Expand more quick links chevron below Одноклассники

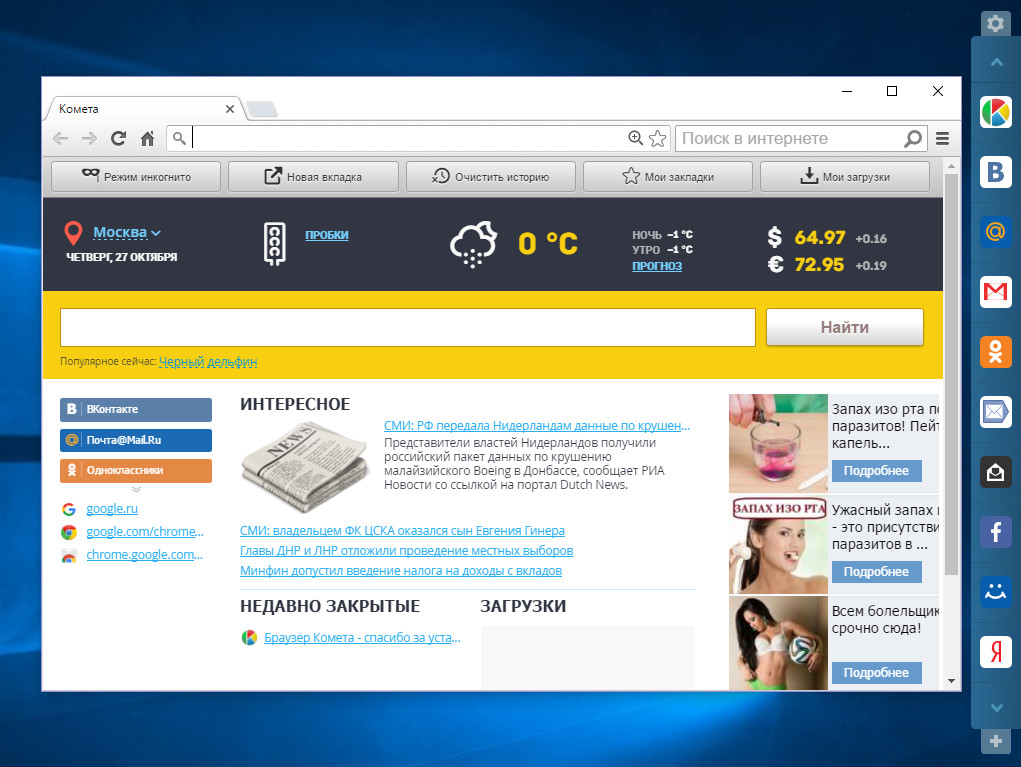(x=136, y=489)
